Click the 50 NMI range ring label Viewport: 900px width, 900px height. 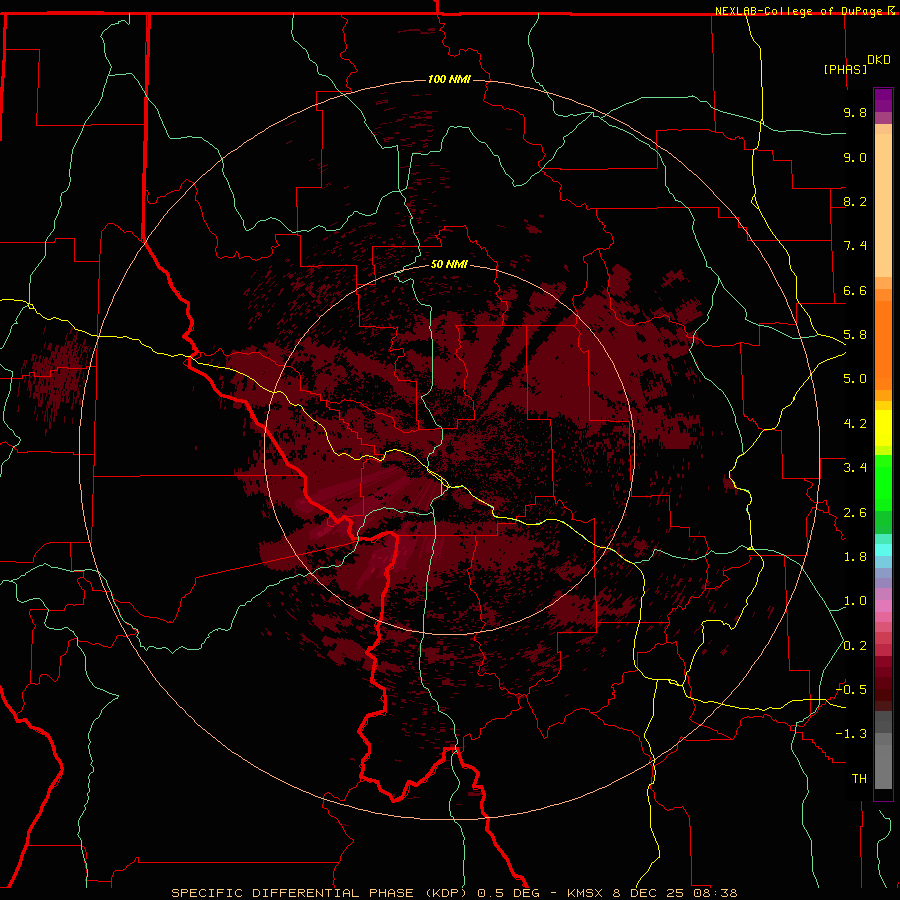point(449,264)
